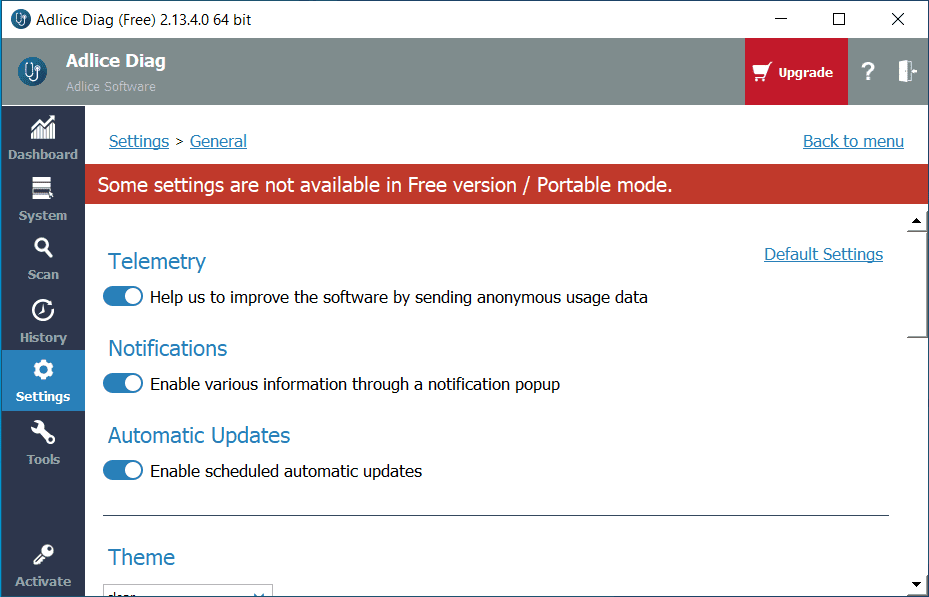Go Back to menu
The height and width of the screenshot is (597, 929).
853,141
